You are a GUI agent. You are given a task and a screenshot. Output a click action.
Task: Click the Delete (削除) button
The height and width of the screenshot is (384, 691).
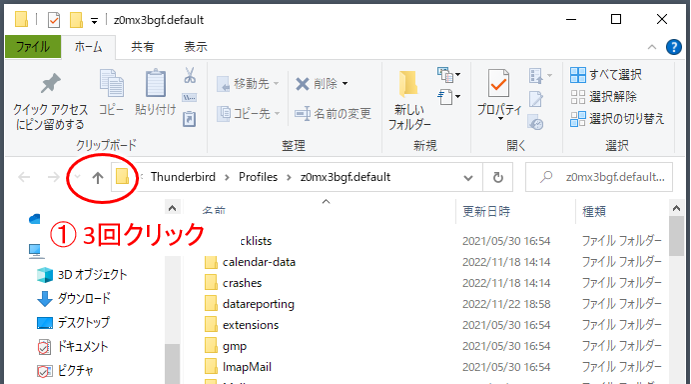click(316, 83)
